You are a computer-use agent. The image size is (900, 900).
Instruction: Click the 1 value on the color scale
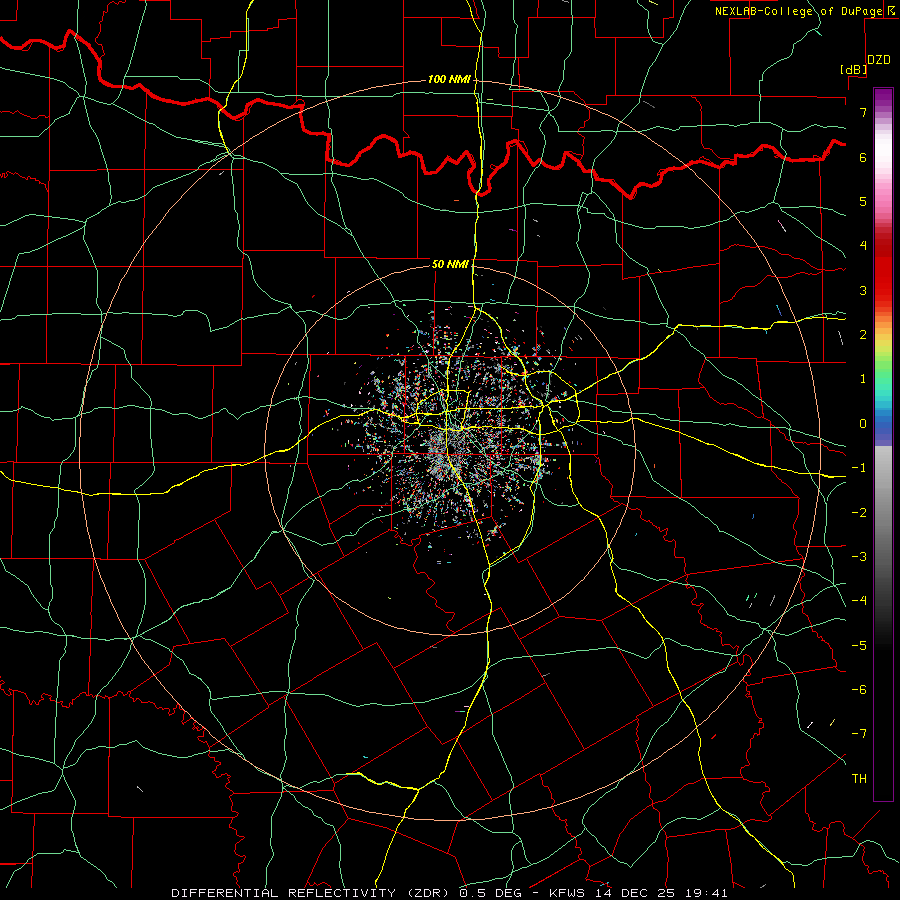863,379
